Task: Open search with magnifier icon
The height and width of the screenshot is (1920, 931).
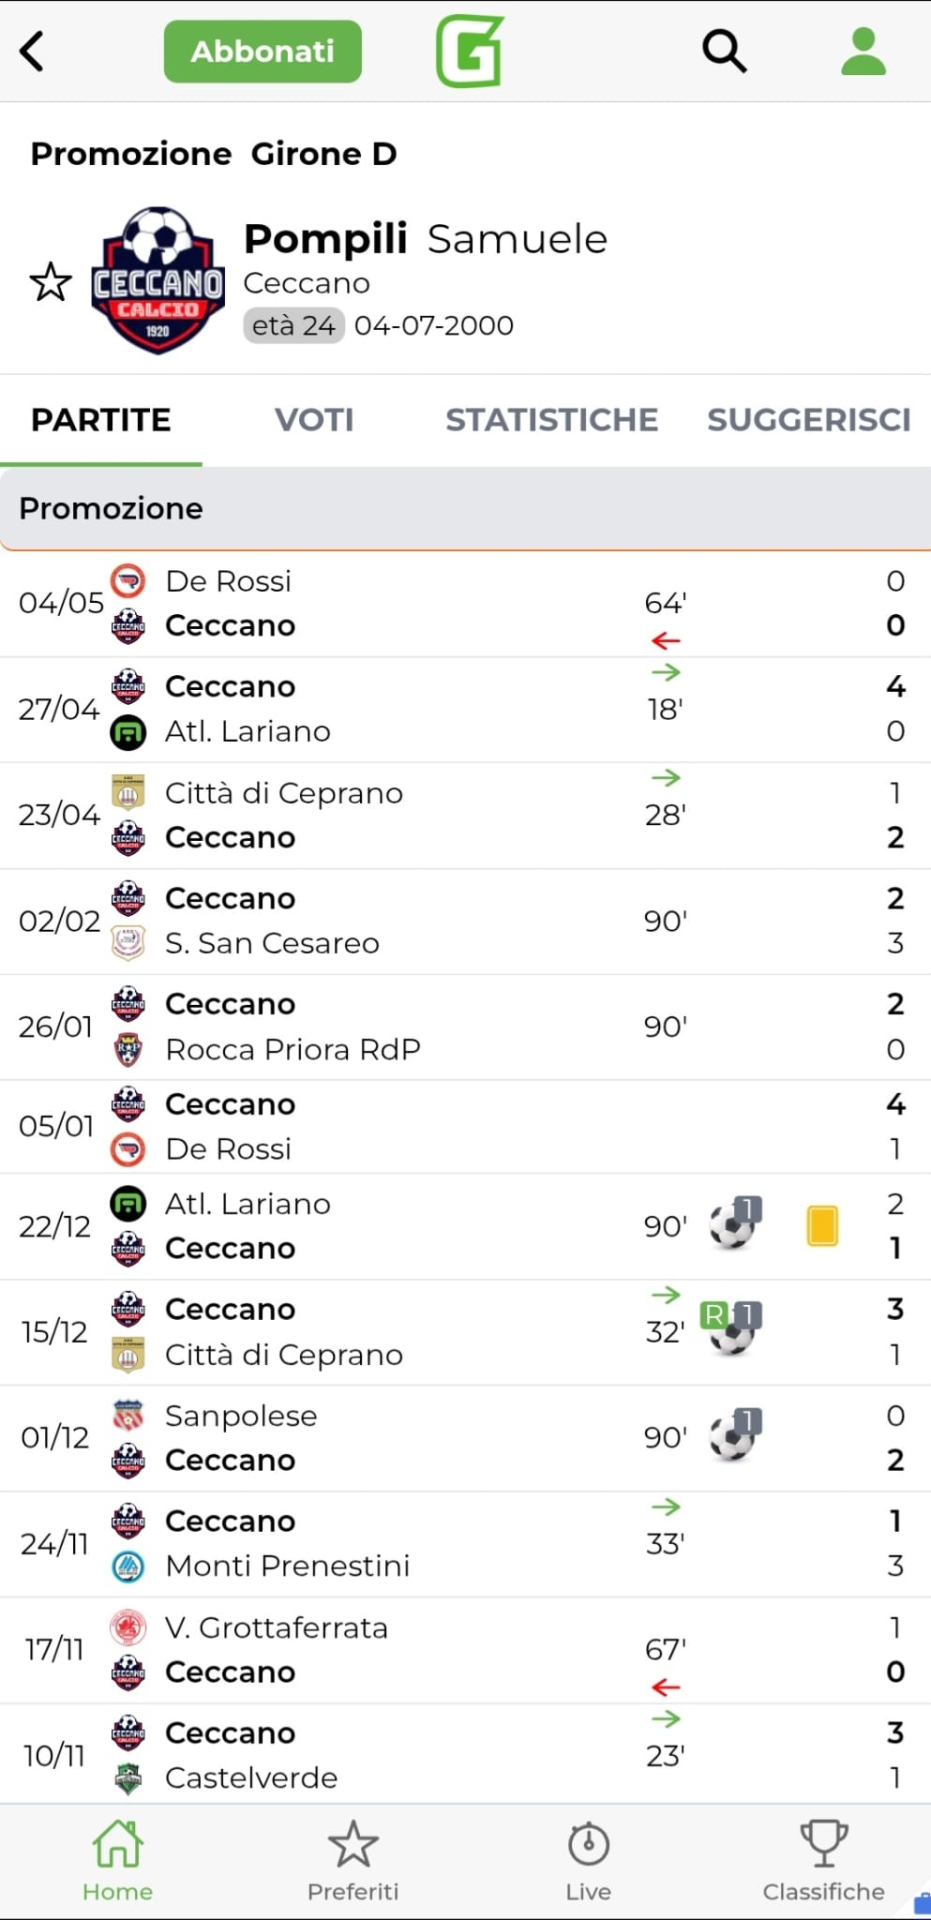Action: [724, 51]
